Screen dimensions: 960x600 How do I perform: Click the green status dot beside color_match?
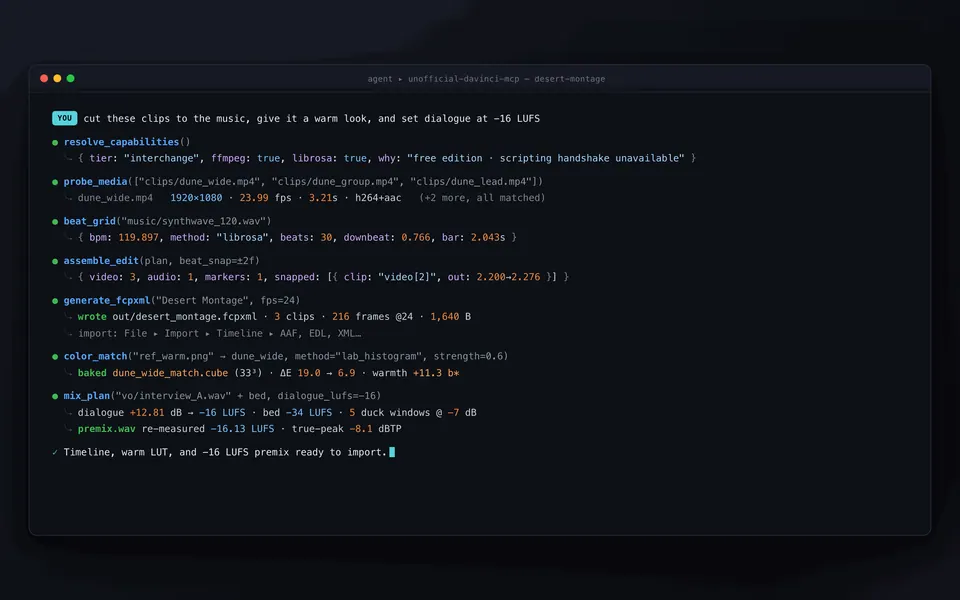55,357
